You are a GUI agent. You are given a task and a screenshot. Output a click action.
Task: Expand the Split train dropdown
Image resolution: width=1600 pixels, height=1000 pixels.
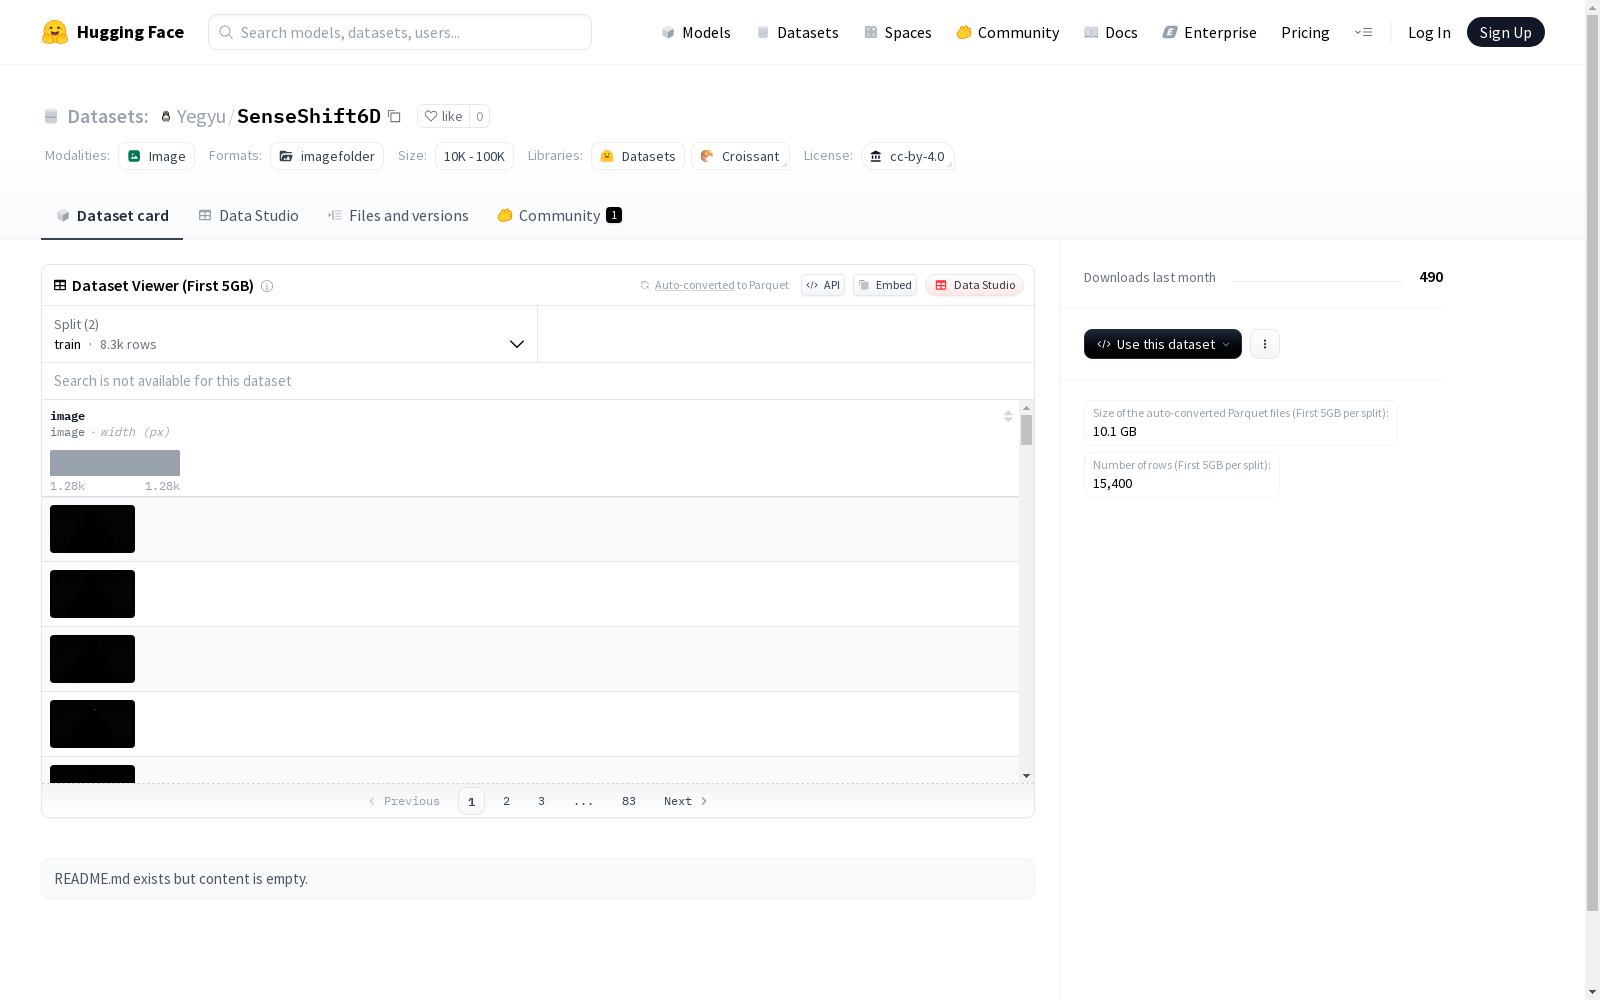[x=290, y=334]
